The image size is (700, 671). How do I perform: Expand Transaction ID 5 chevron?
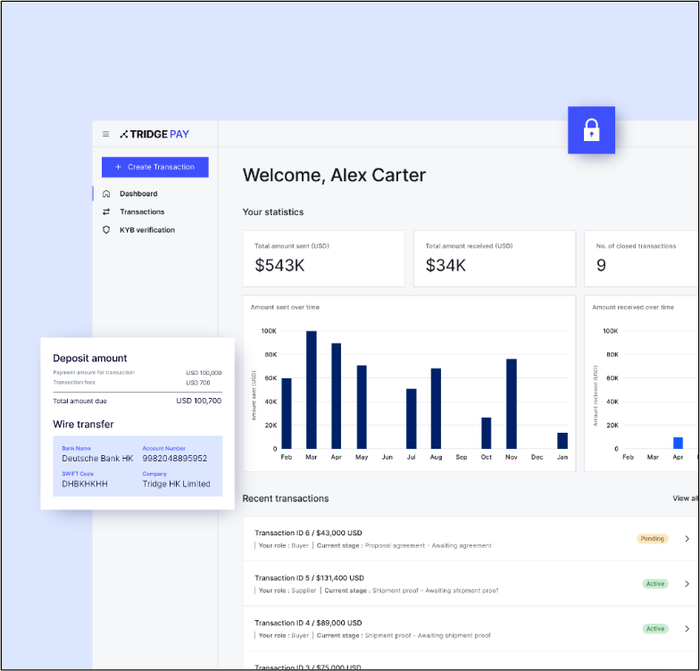[x=687, y=583]
